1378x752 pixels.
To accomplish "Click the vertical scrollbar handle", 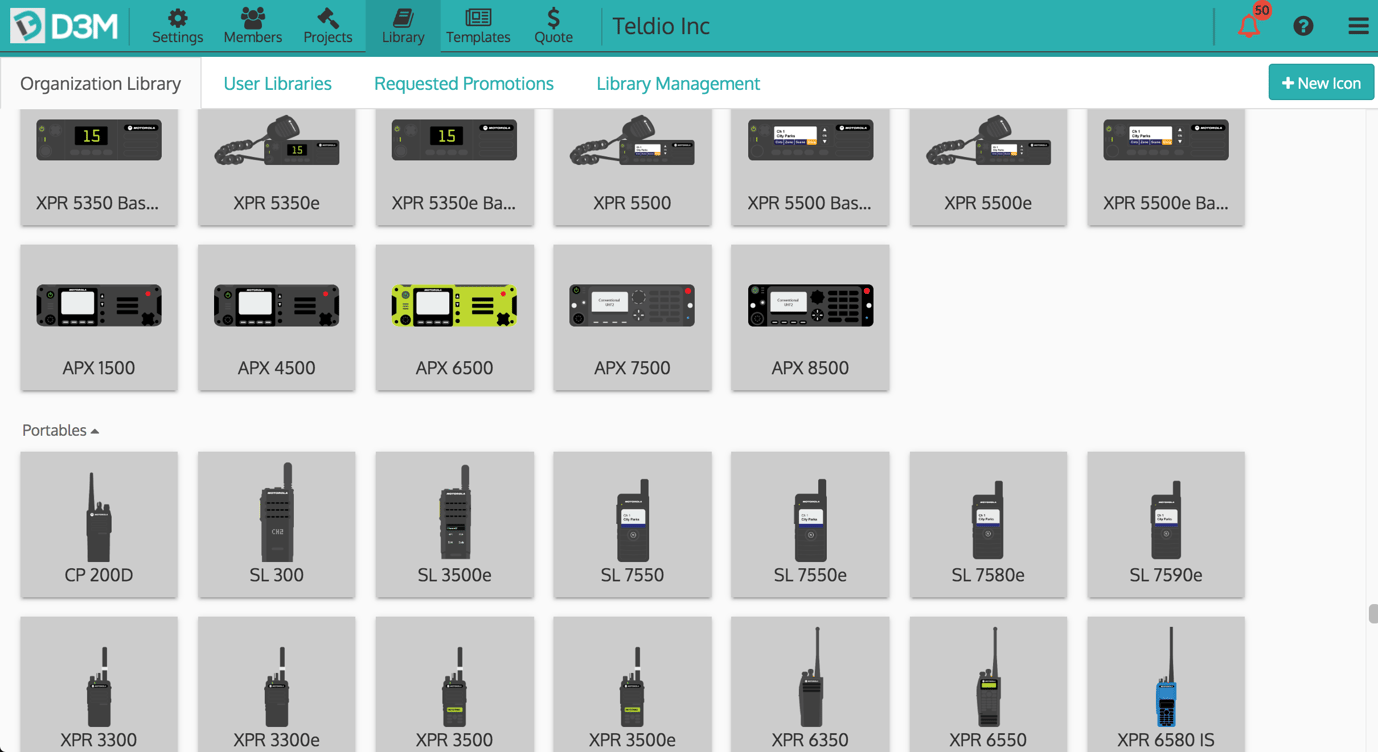I will point(1373,614).
